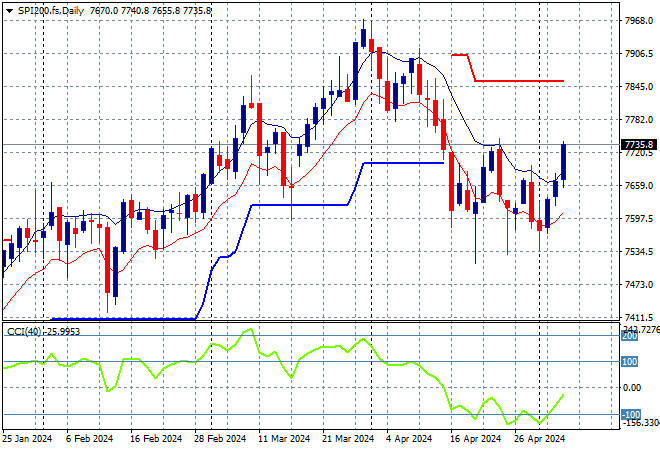Image resolution: width=660 pixels, height=450 pixels.
Task: Select the red horizontal resistance line
Action: point(518,80)
